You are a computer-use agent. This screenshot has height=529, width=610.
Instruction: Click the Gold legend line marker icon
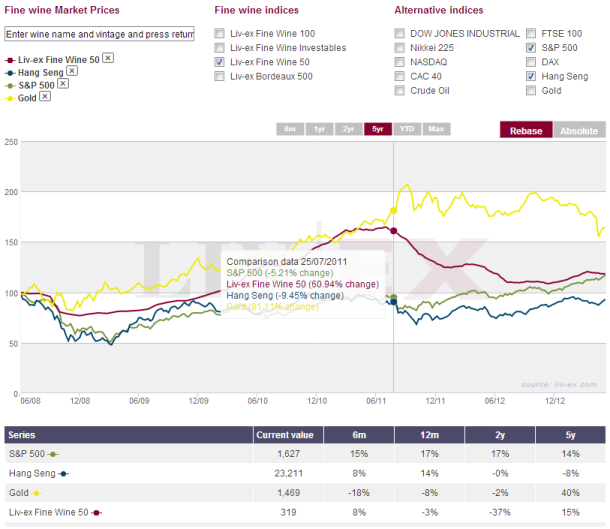[9, 98]
